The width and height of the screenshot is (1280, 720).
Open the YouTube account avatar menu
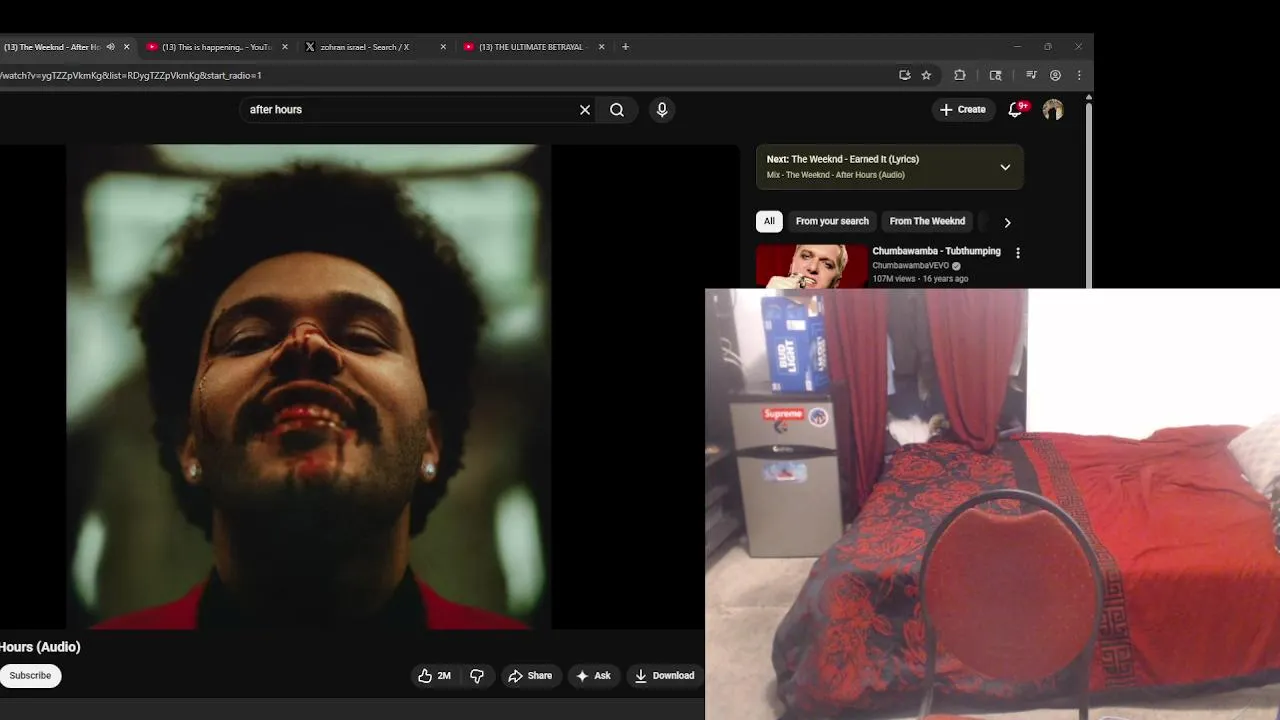pos(1053,110)
